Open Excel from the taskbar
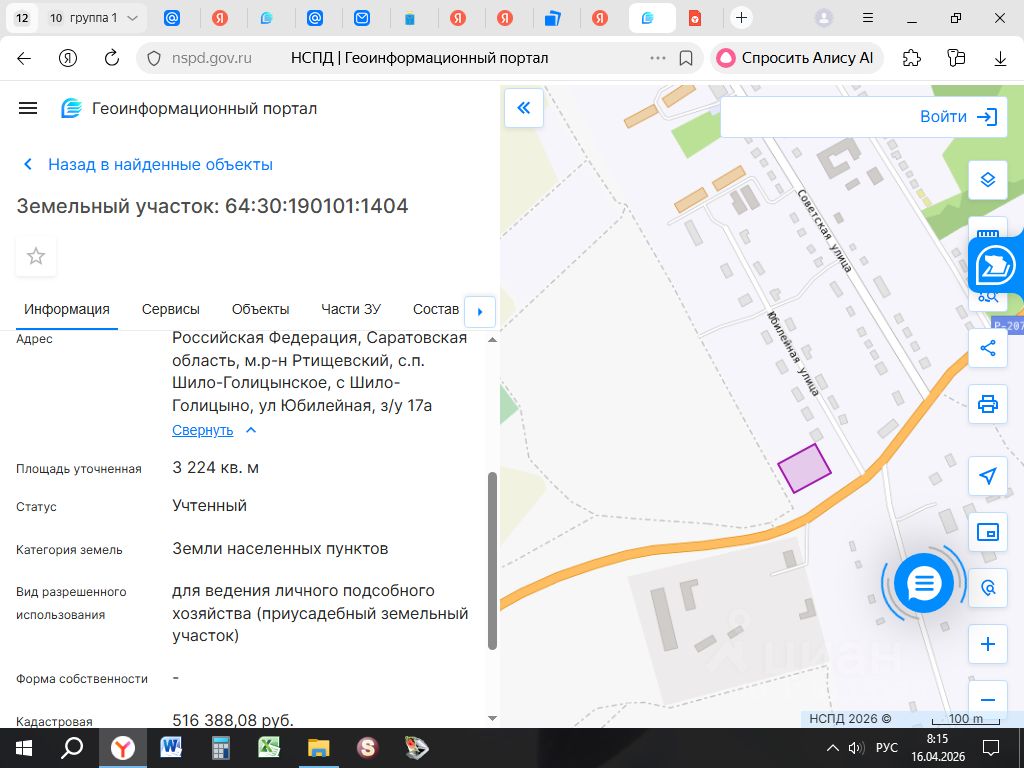 pyautogui.click(x=269, y=748)
